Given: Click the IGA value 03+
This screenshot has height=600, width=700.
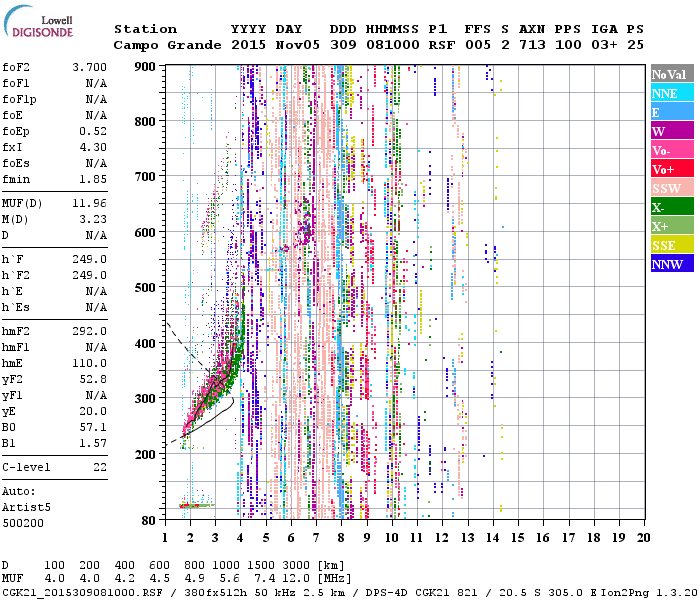Looking at the screenshot, I should click(x=604, y=45).
